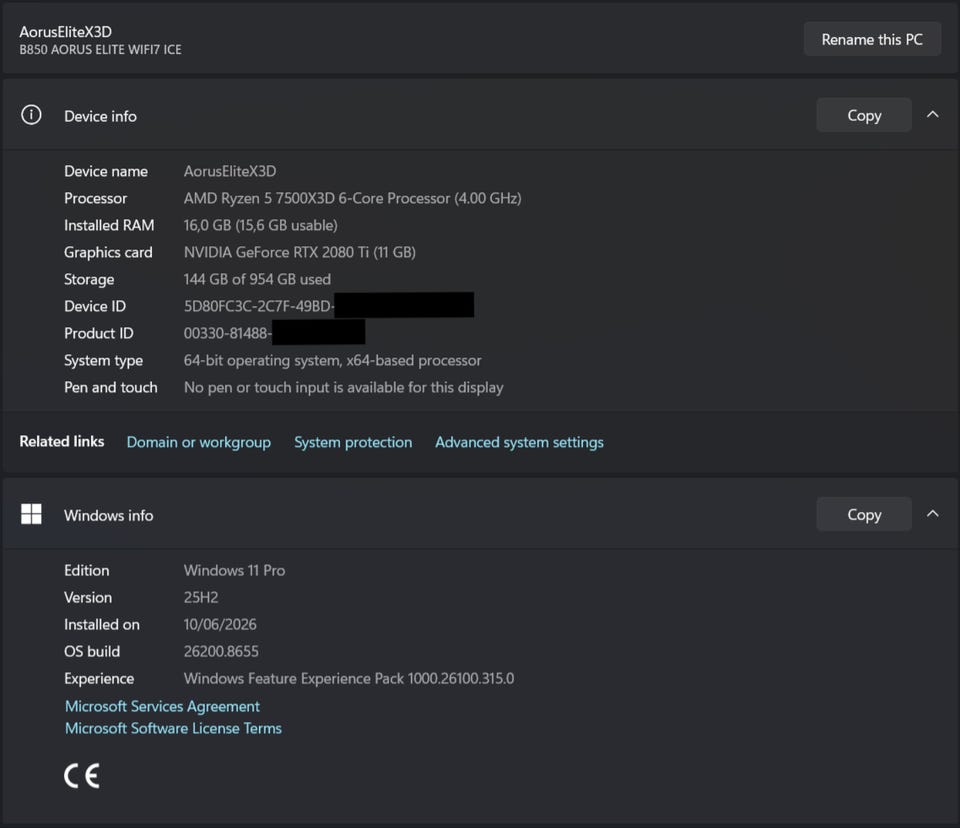960x828 pixels.
Task: Select NVIDIA GeForce RTX 2080 Ti text
Action: [x=299, y=252]
